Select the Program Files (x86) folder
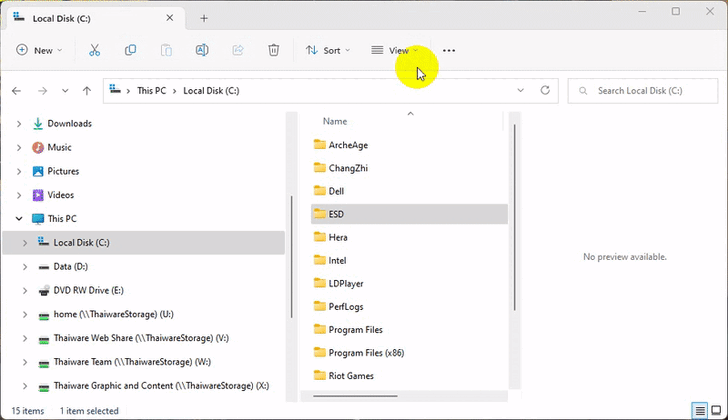This screenshot has height=420, width=728. tap(359, 353)
